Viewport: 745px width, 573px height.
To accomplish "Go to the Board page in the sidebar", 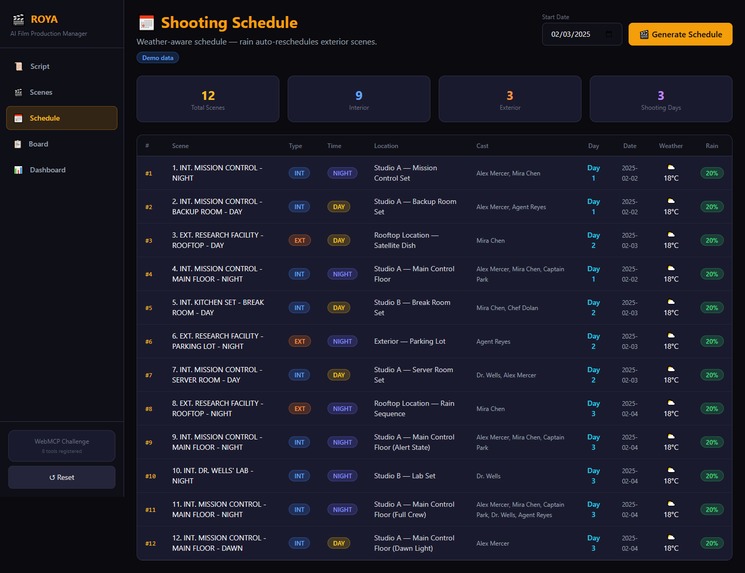I will click(x=62, y=144).
